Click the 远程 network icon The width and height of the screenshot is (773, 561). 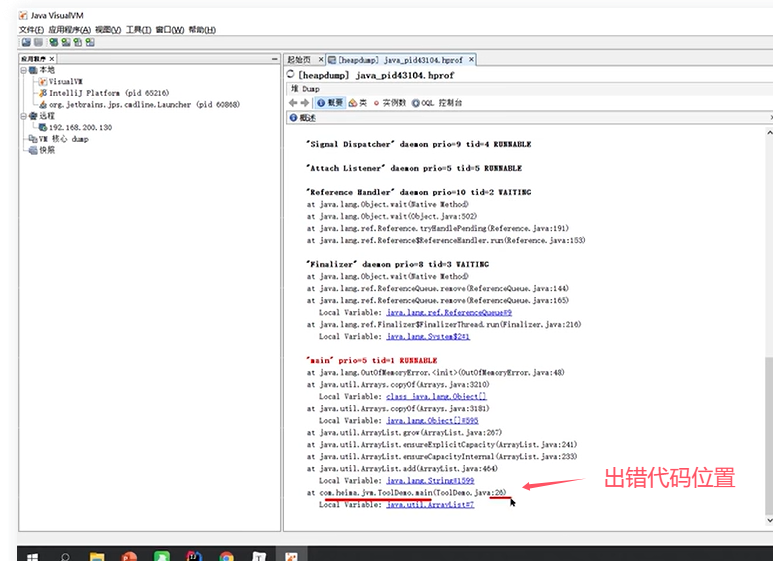click(33, 116)
